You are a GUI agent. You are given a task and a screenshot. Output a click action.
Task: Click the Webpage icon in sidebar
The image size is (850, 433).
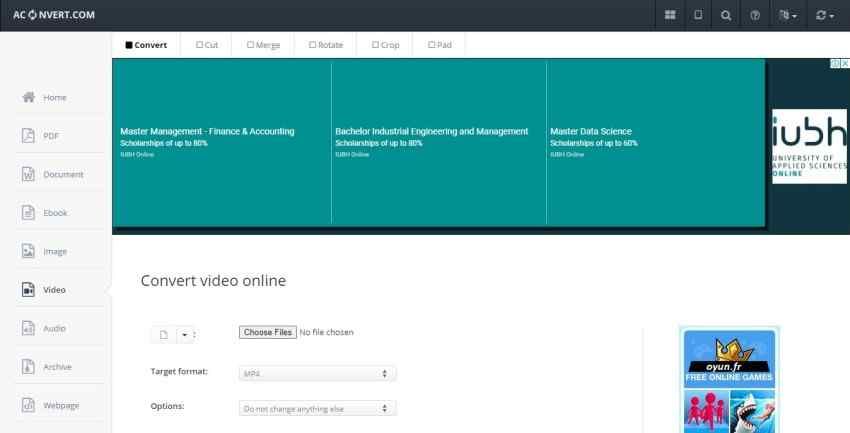coord(28,405)
